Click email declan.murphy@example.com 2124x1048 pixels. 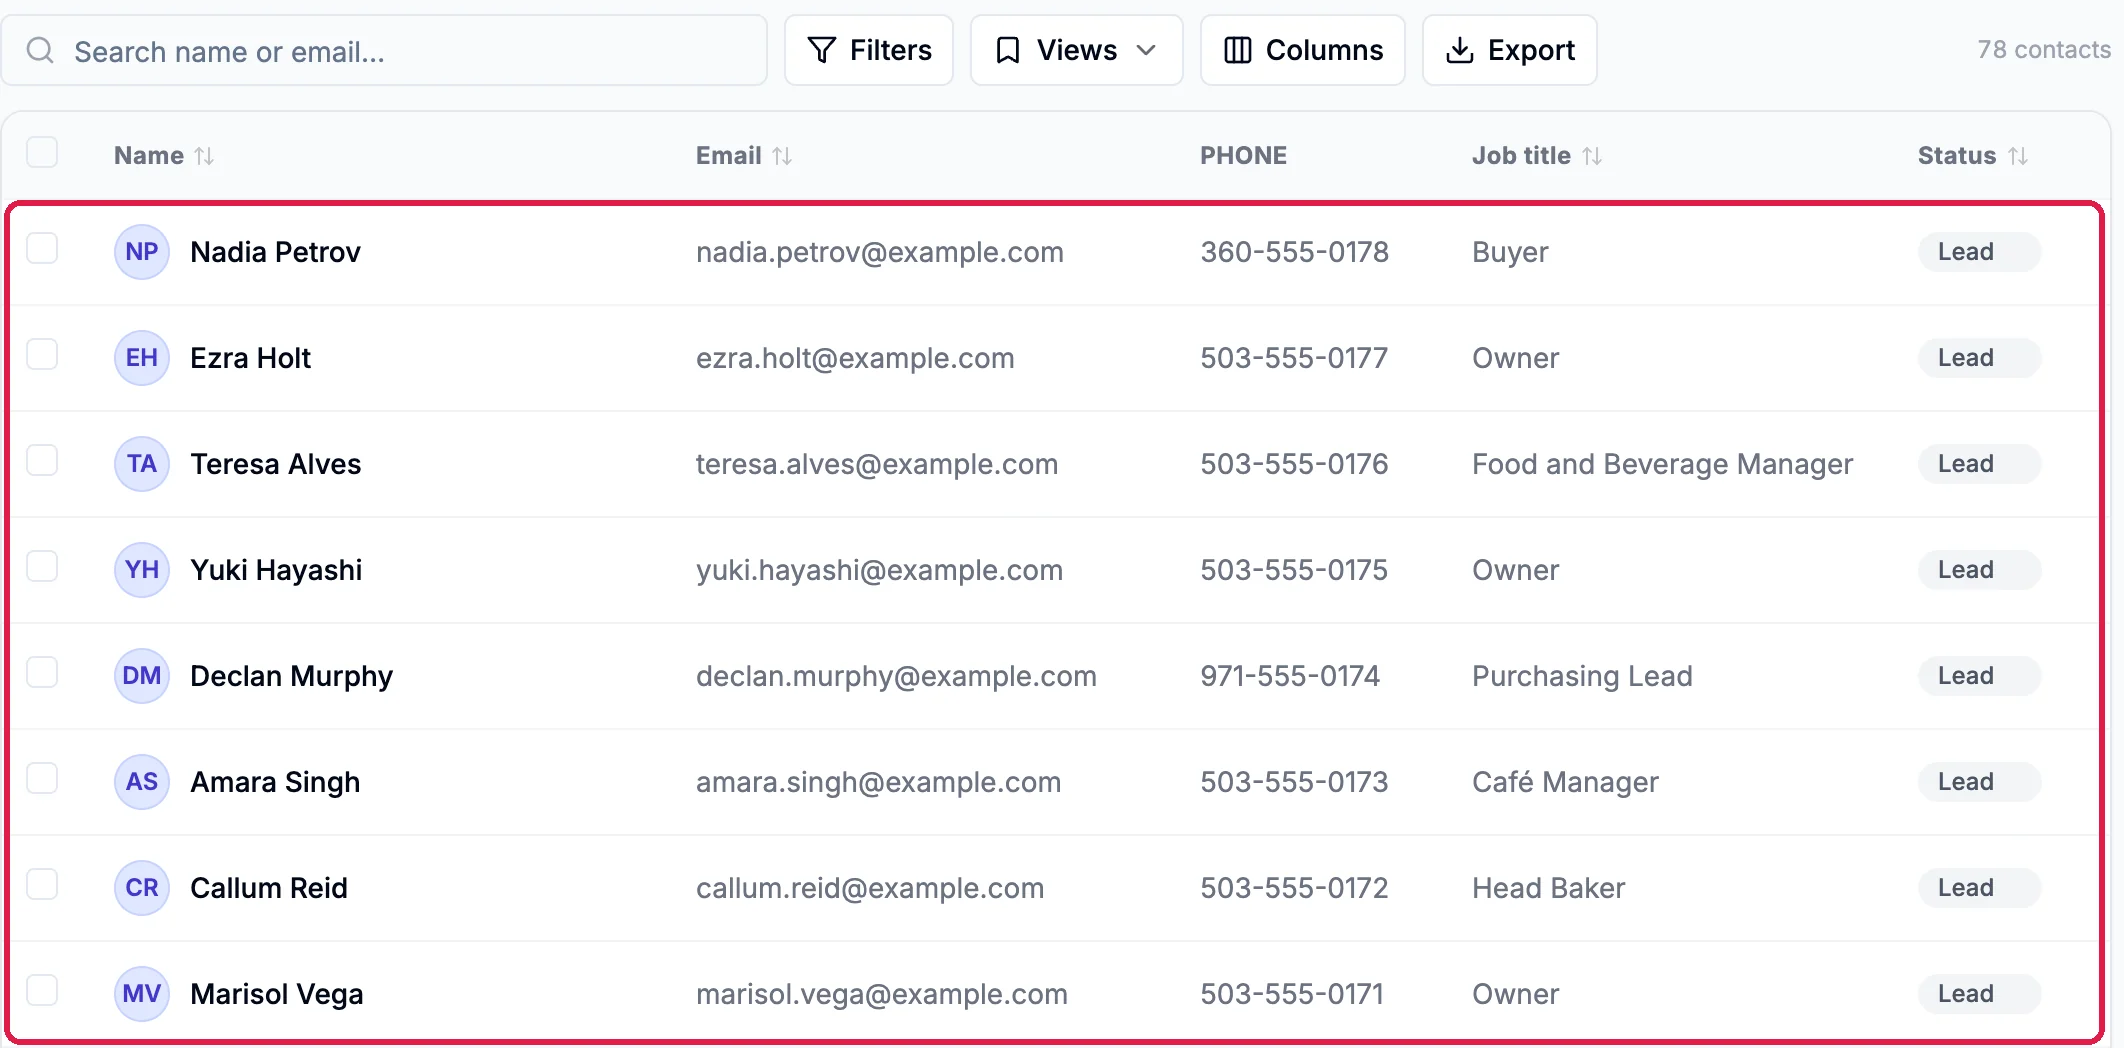click(896, 676)
